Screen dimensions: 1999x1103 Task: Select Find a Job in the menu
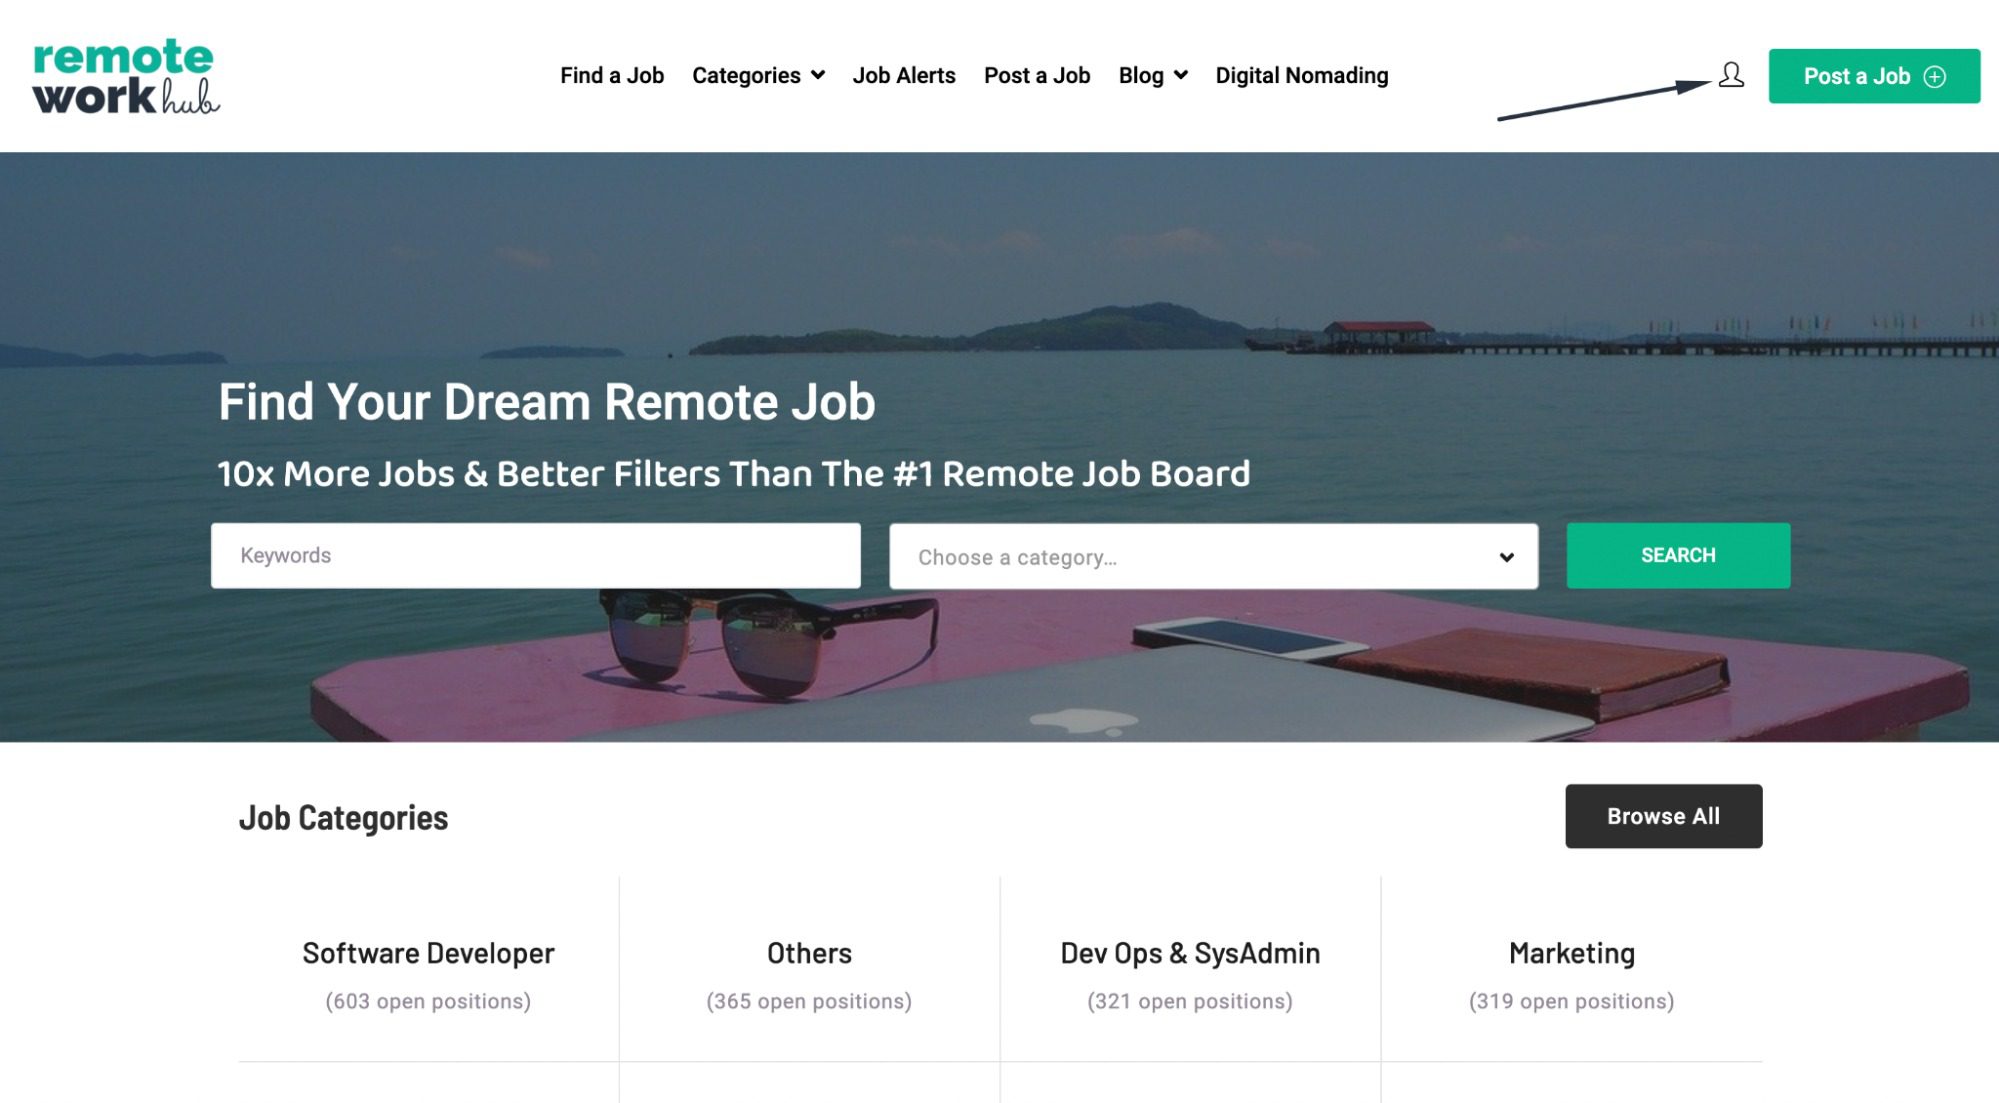[x=613, y=75]
